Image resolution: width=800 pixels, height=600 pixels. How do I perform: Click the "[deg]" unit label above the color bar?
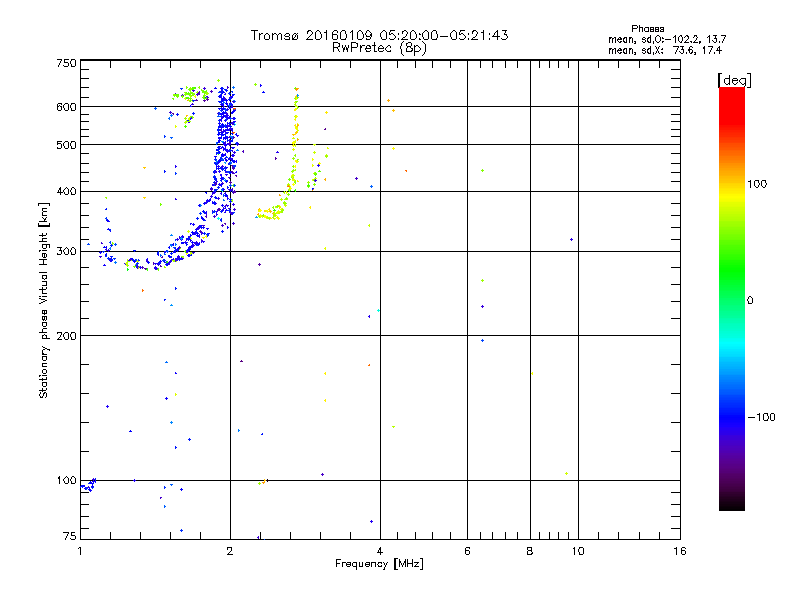coord(734,80)
